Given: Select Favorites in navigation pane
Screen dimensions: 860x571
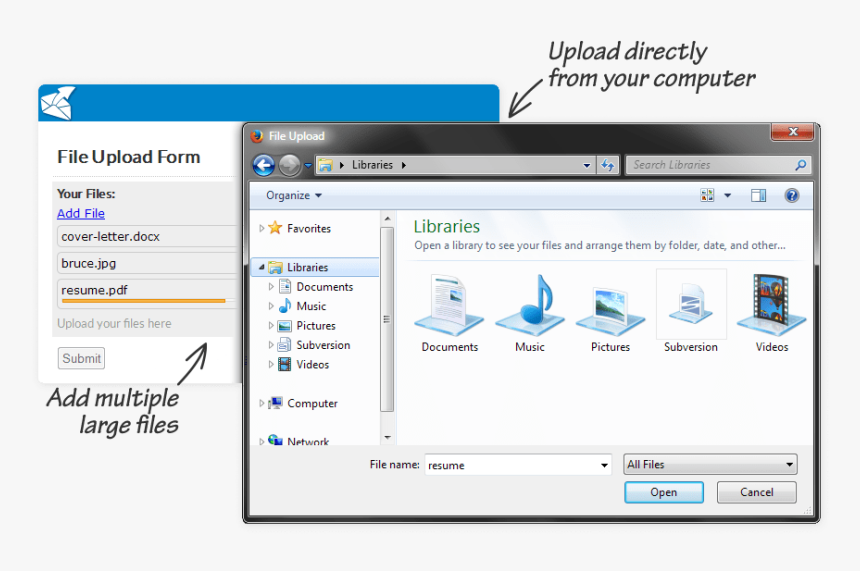Looking at the screenshot, I should point(308,228).
